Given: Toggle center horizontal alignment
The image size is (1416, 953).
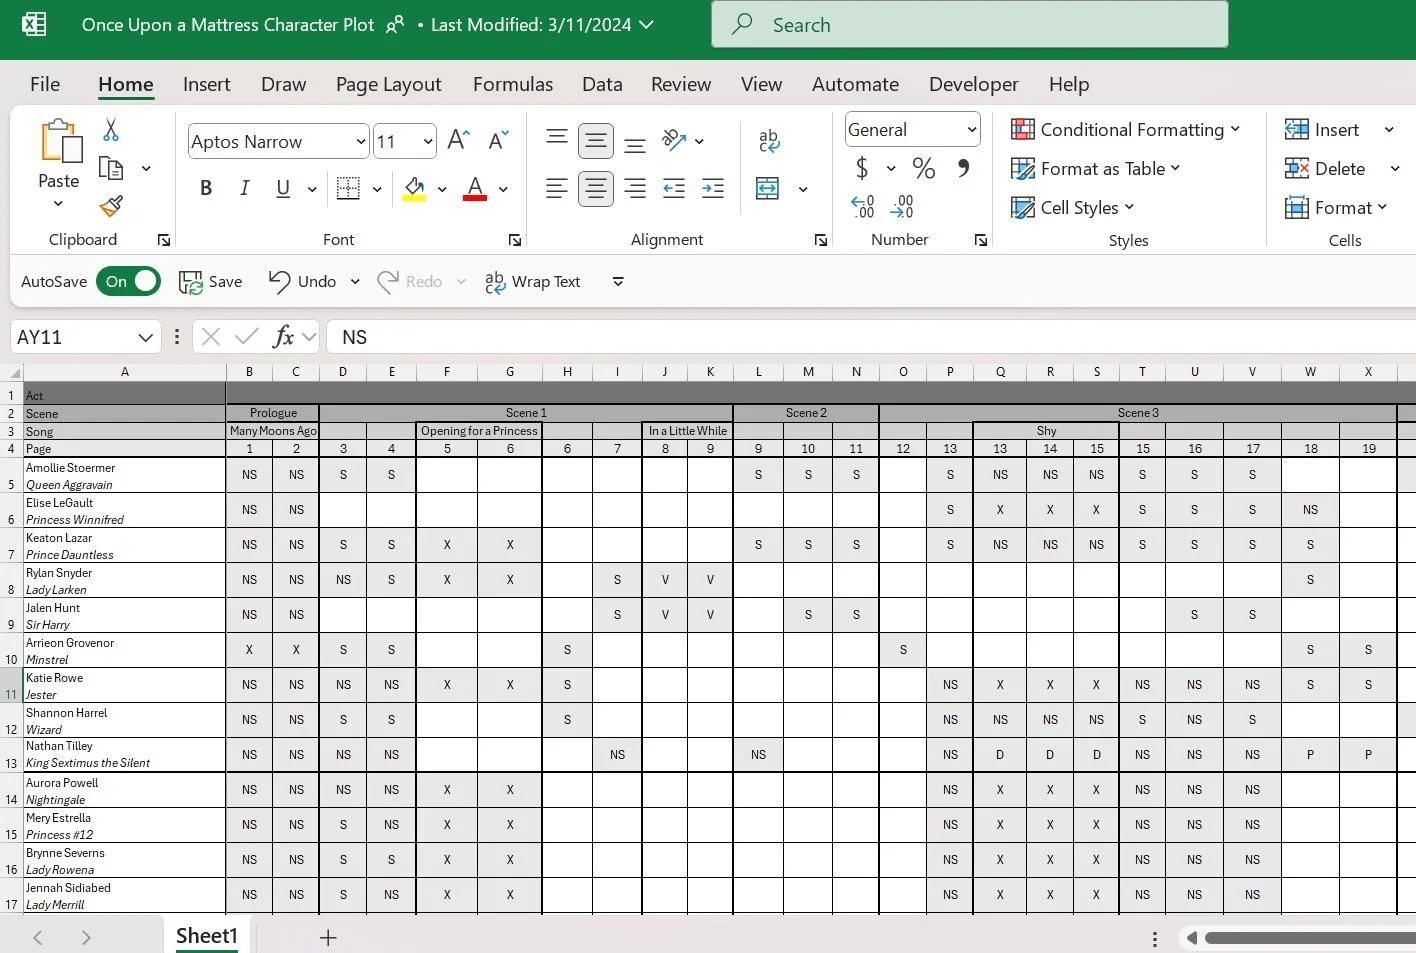Looking at the screenshot, I should pos(596,188).
